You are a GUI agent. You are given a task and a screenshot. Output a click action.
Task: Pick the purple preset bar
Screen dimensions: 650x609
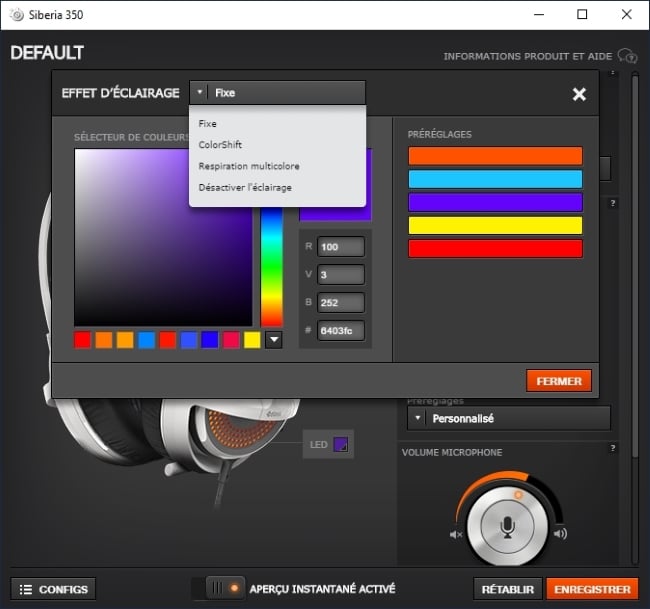tap(495, 202)
